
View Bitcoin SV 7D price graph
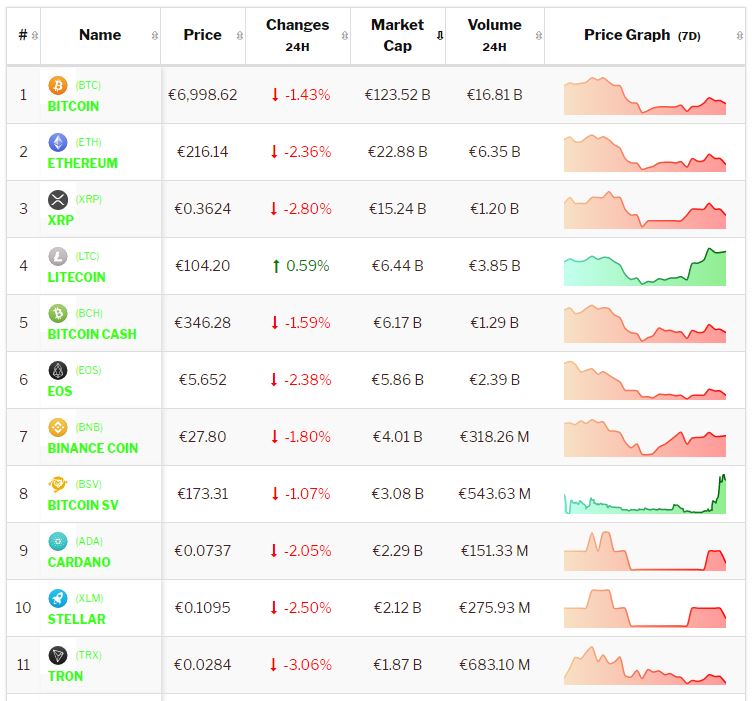(x=645, y=495)
